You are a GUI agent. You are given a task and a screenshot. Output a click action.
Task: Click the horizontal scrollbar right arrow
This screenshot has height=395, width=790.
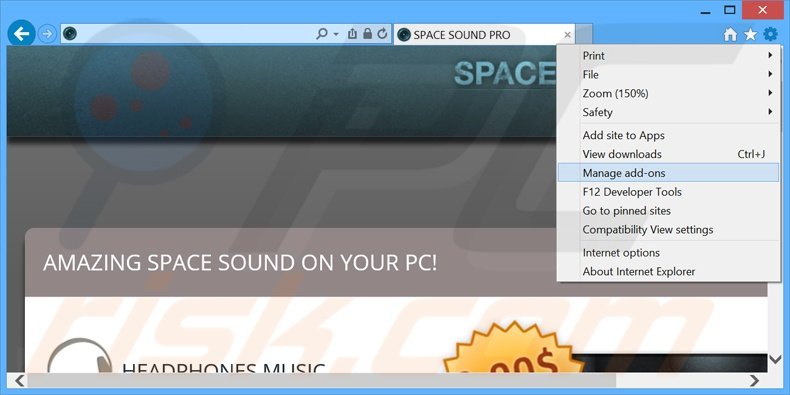[754, 380]
